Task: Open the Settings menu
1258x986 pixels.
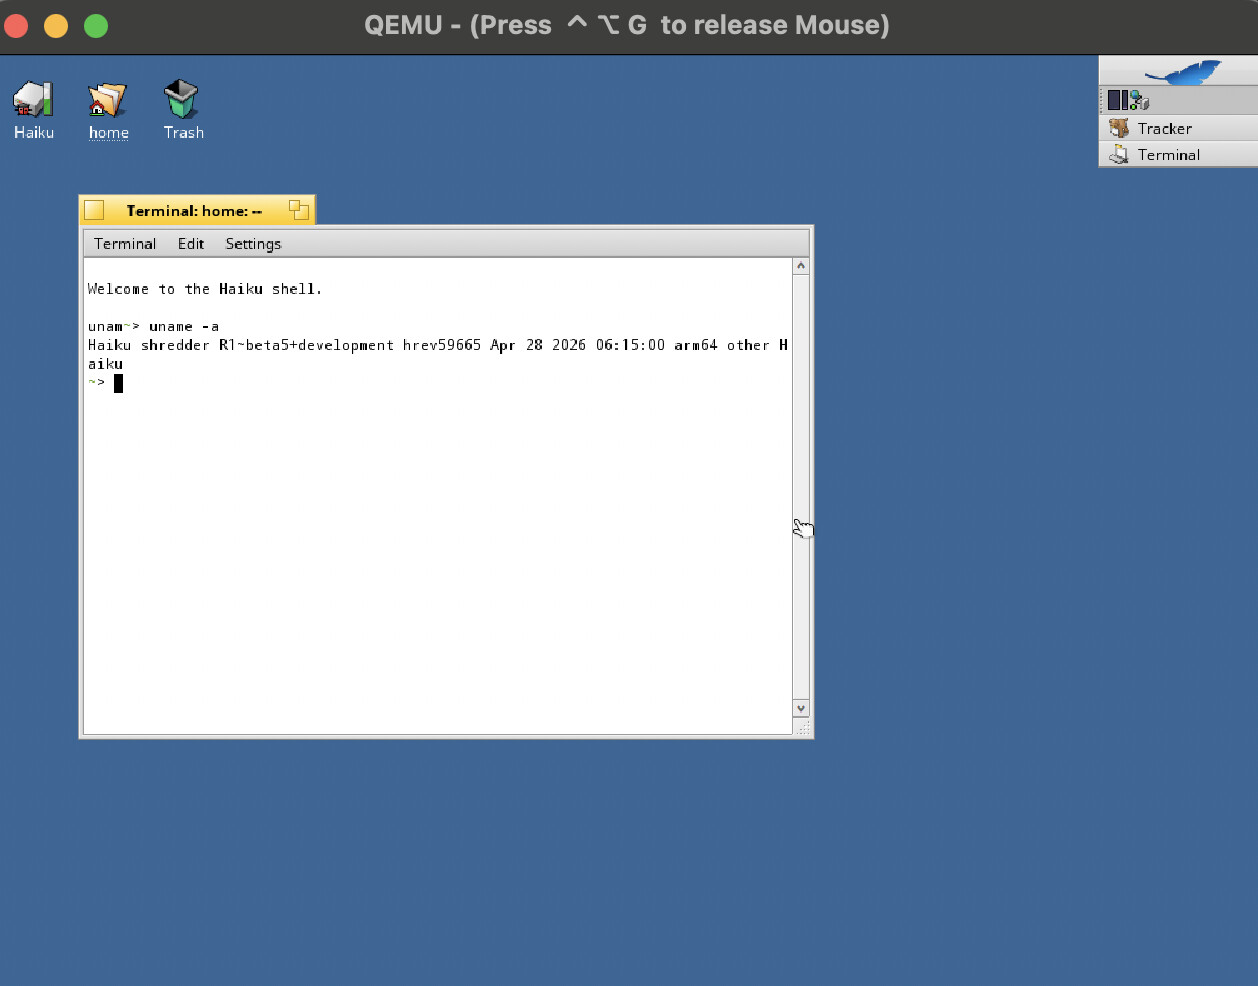Action: 253,244
